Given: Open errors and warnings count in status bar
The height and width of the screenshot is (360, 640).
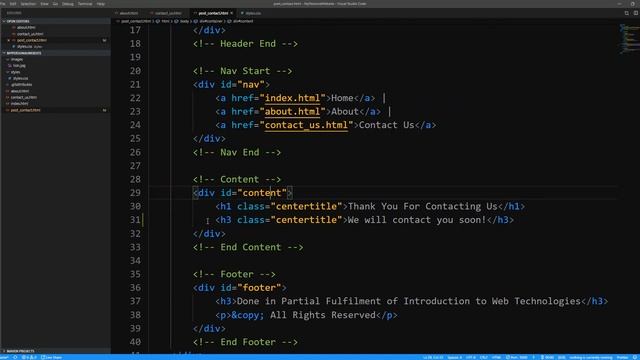Looking at the screenshot, I should [29, 357].
